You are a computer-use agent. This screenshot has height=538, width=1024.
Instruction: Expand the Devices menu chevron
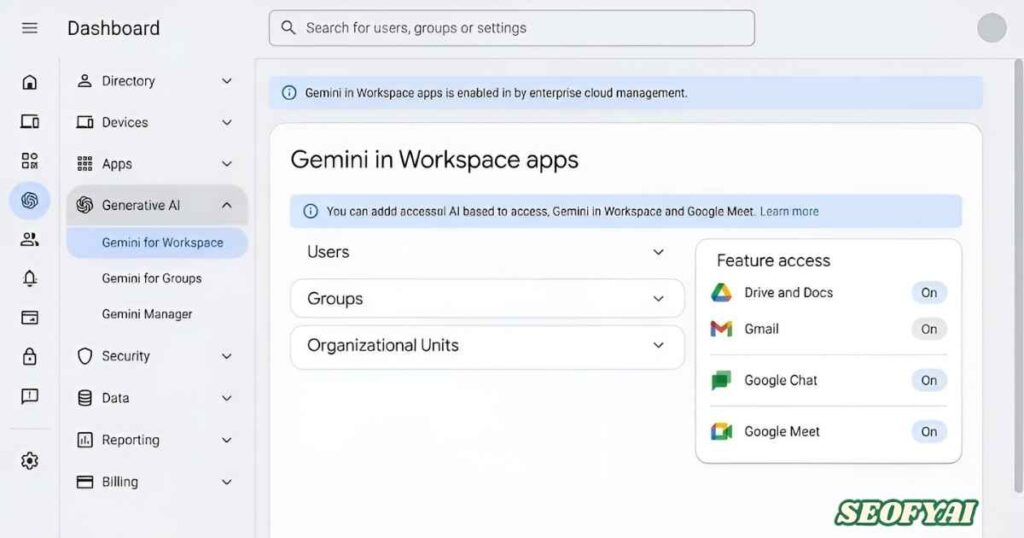pyautogui.click(x=227, y=122)
